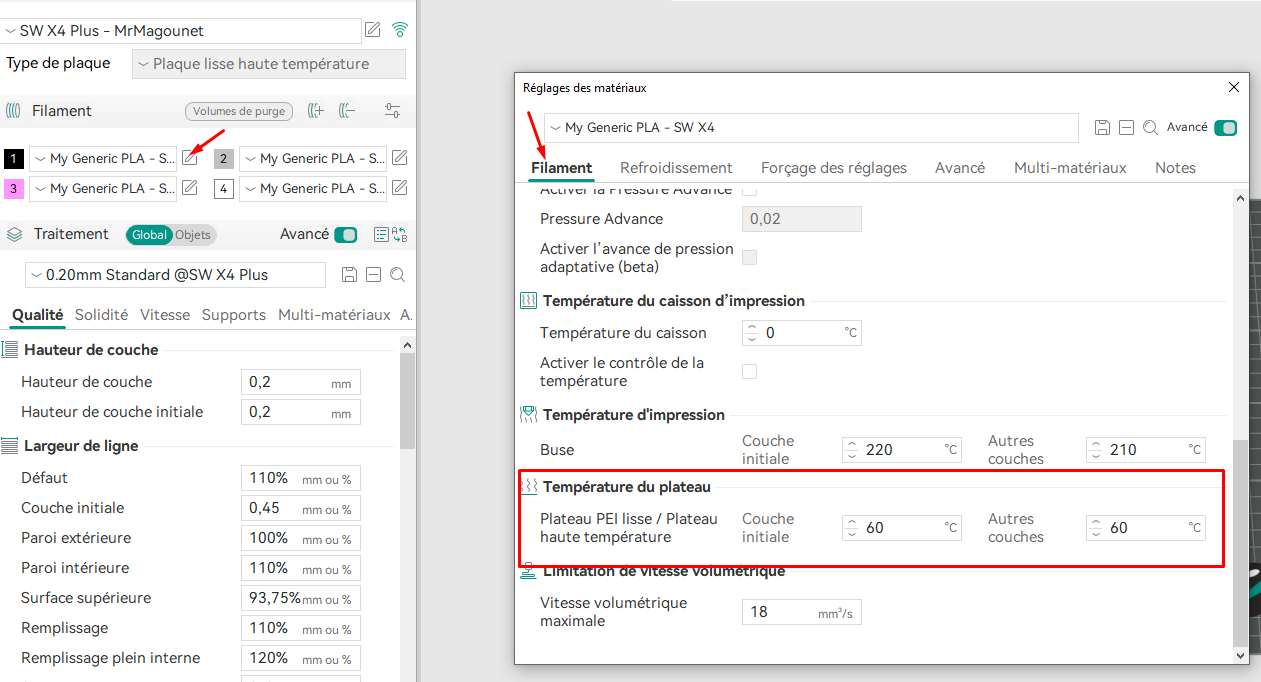
Task: Open the Solidité tab
Action: (x=101, y=314)
